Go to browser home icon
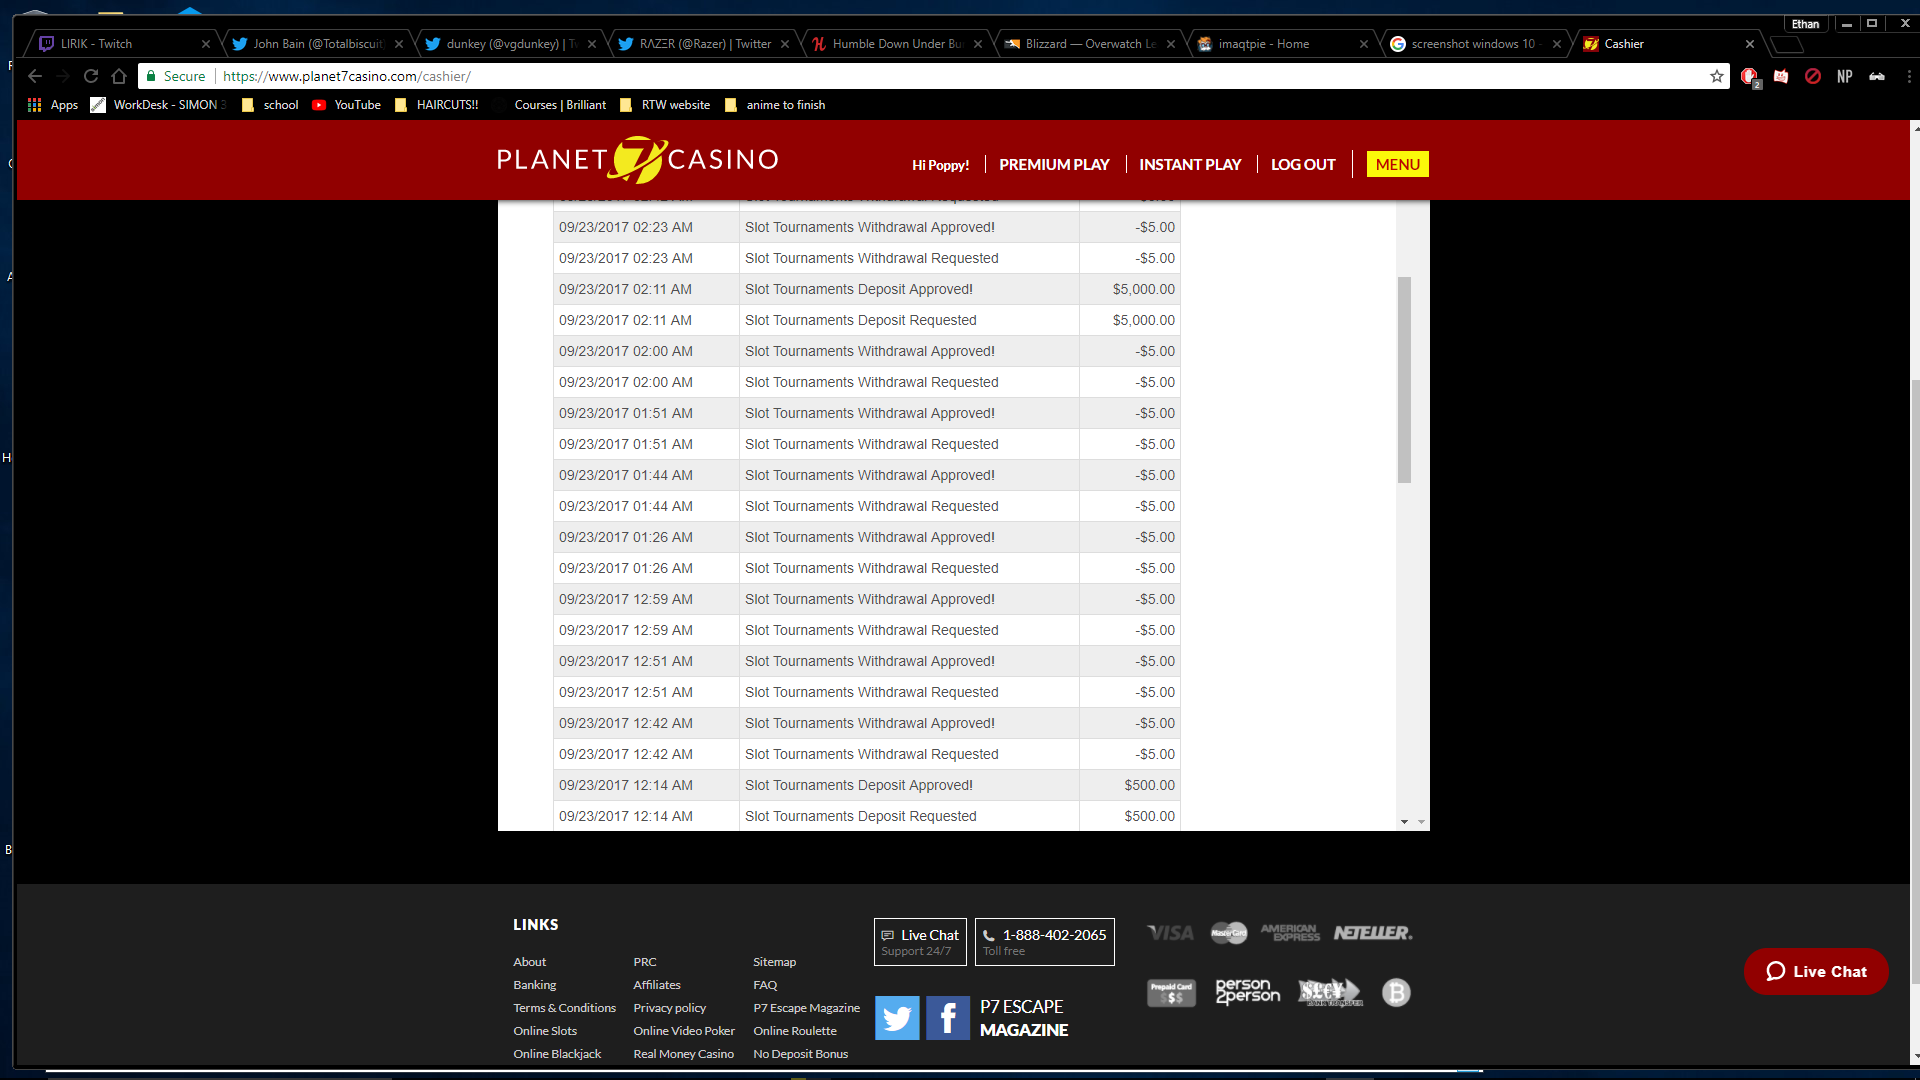The height and width of the screenshot is (1080, 1920). click(119, 76)
